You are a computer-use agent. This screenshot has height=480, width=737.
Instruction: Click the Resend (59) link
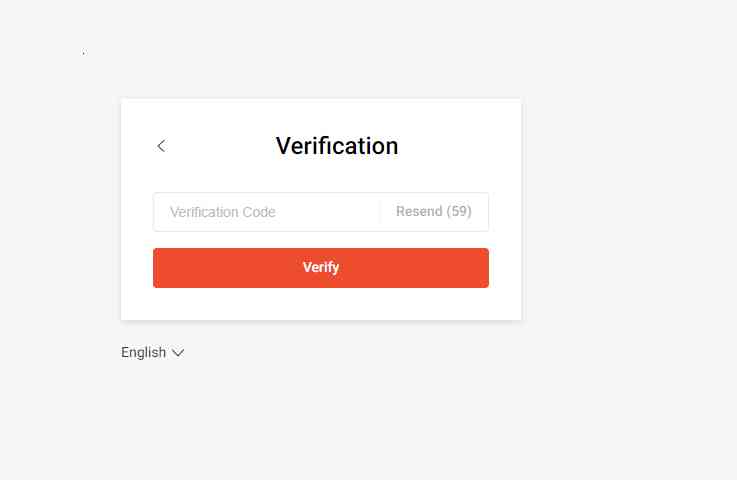click(x=433, y=212)
